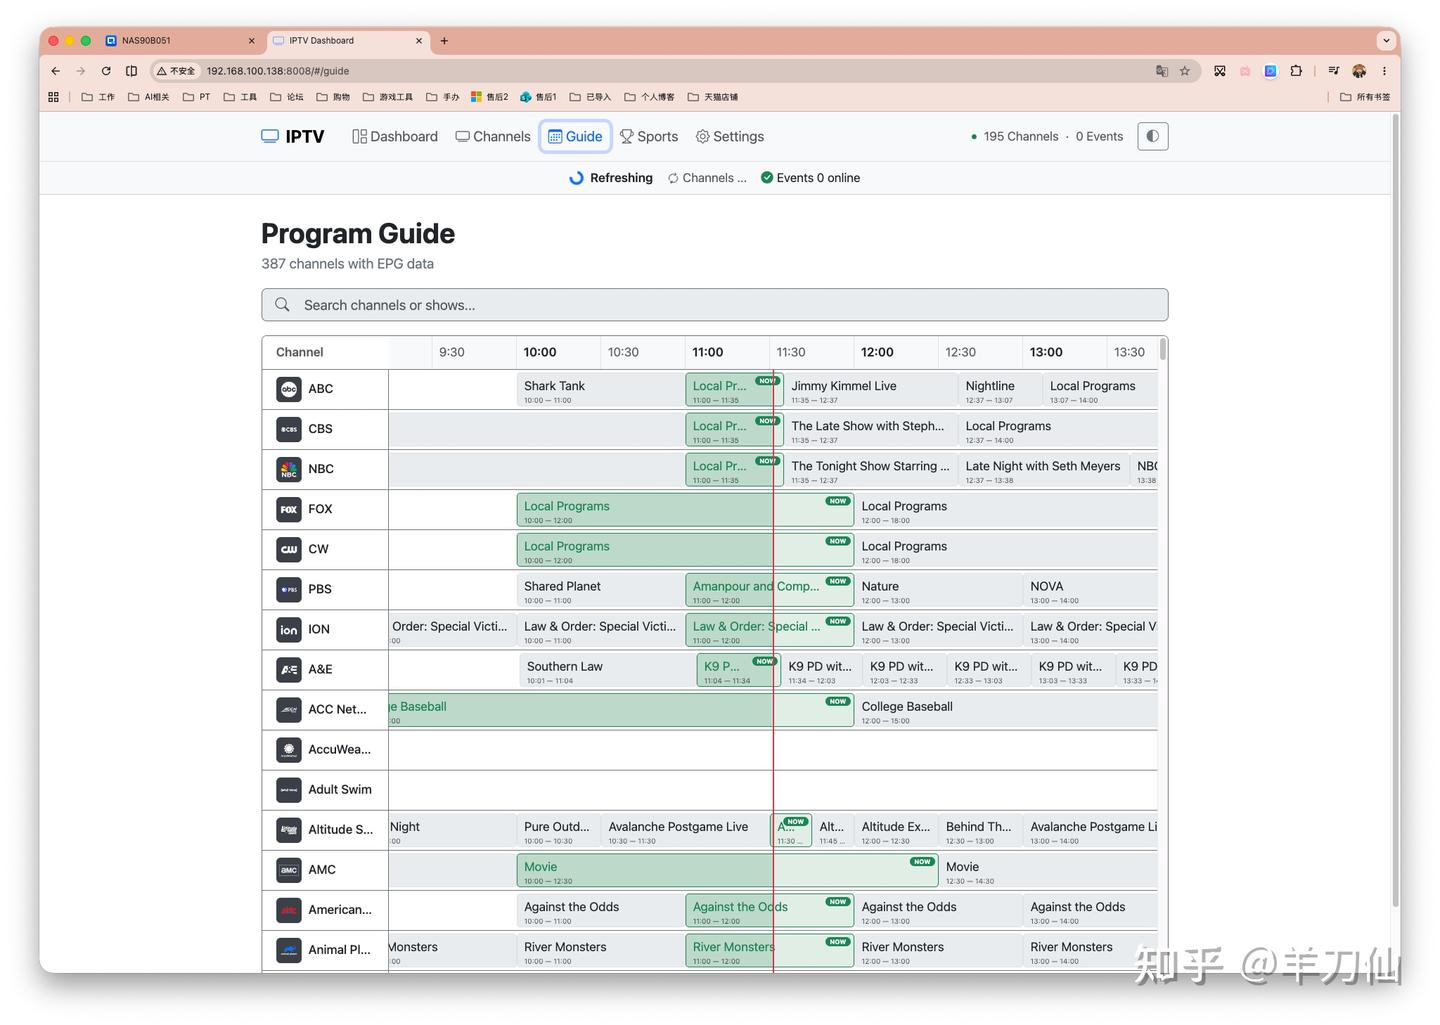Viewport: 1440px width, 1025px height.
Task: Open the screenshot scissors extension
Action: pyautogui.click(x=1220, y=71)
